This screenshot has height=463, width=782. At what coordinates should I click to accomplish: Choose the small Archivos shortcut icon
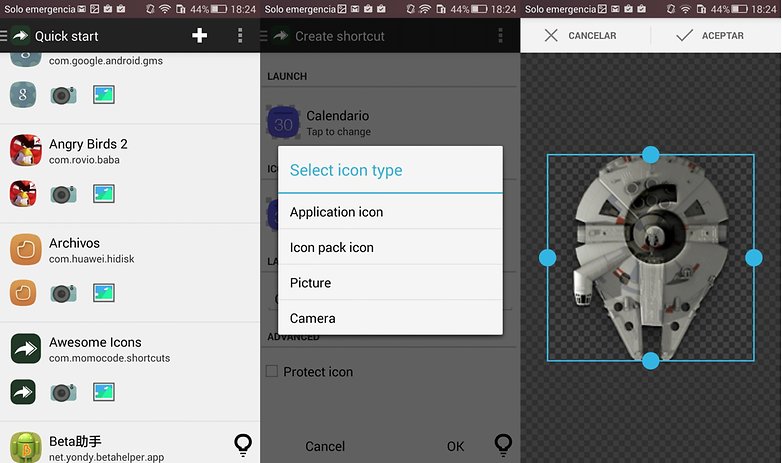(23, 292)
